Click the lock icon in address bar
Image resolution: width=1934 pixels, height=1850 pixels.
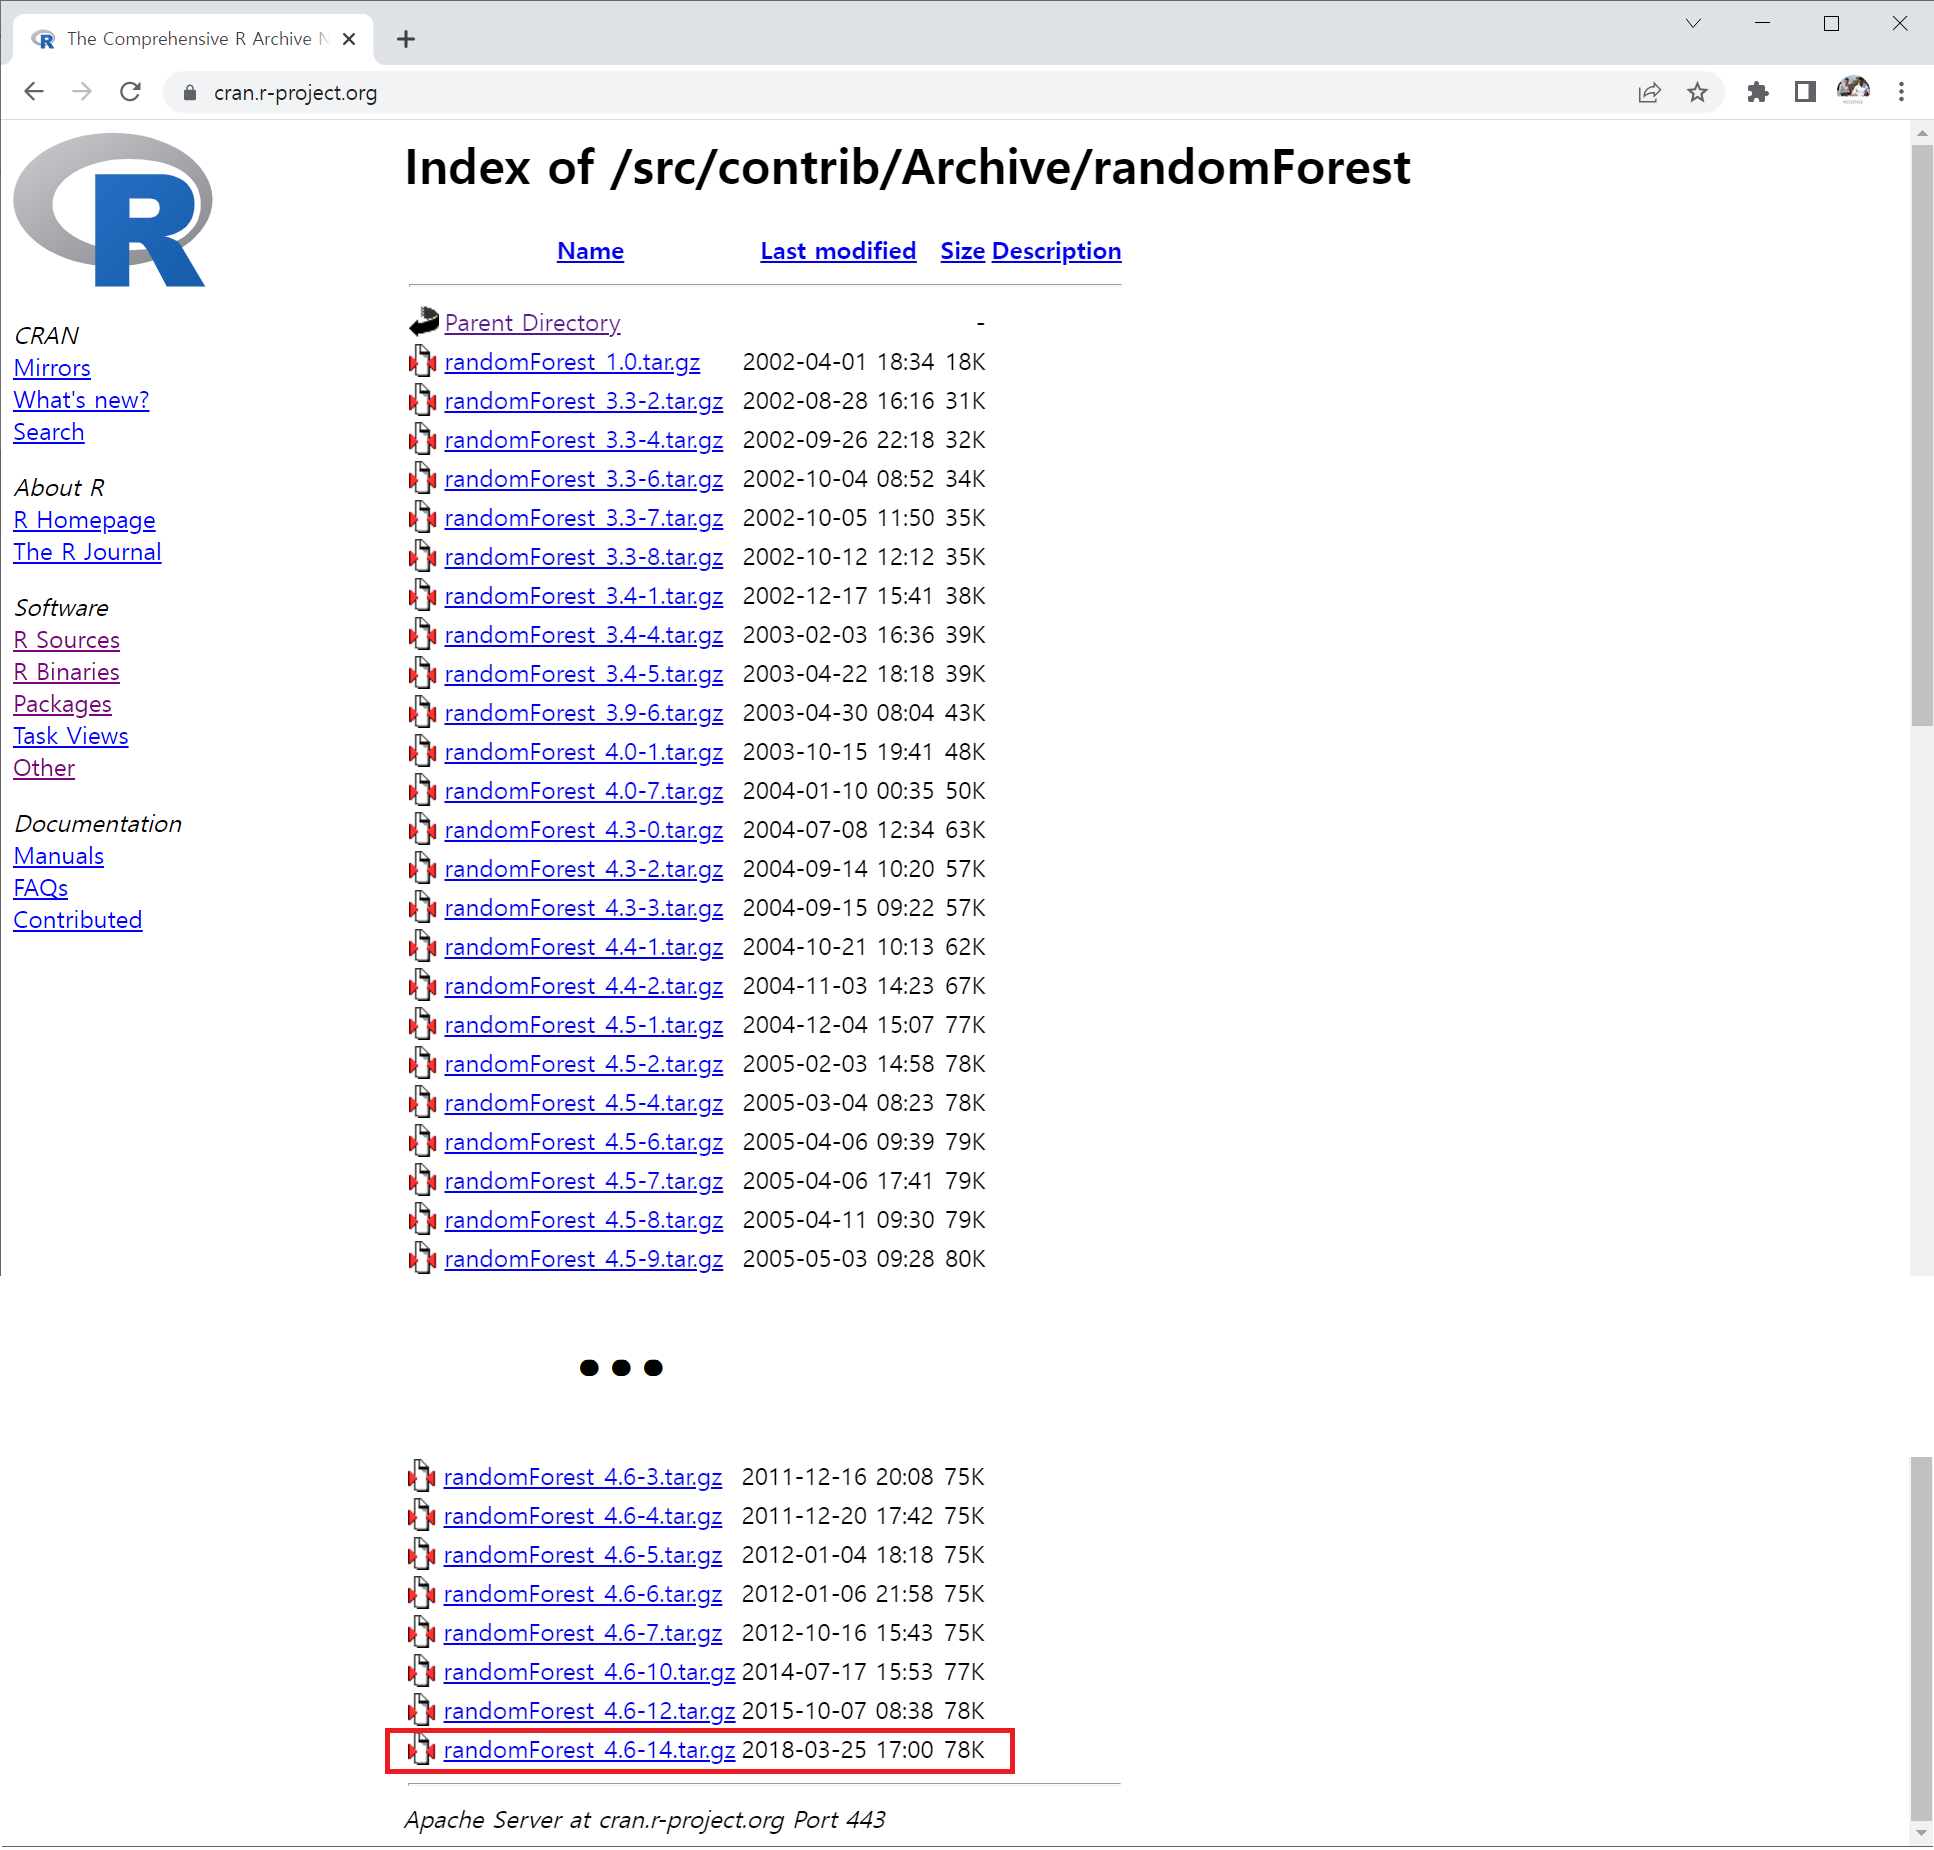tap(190, 93)
